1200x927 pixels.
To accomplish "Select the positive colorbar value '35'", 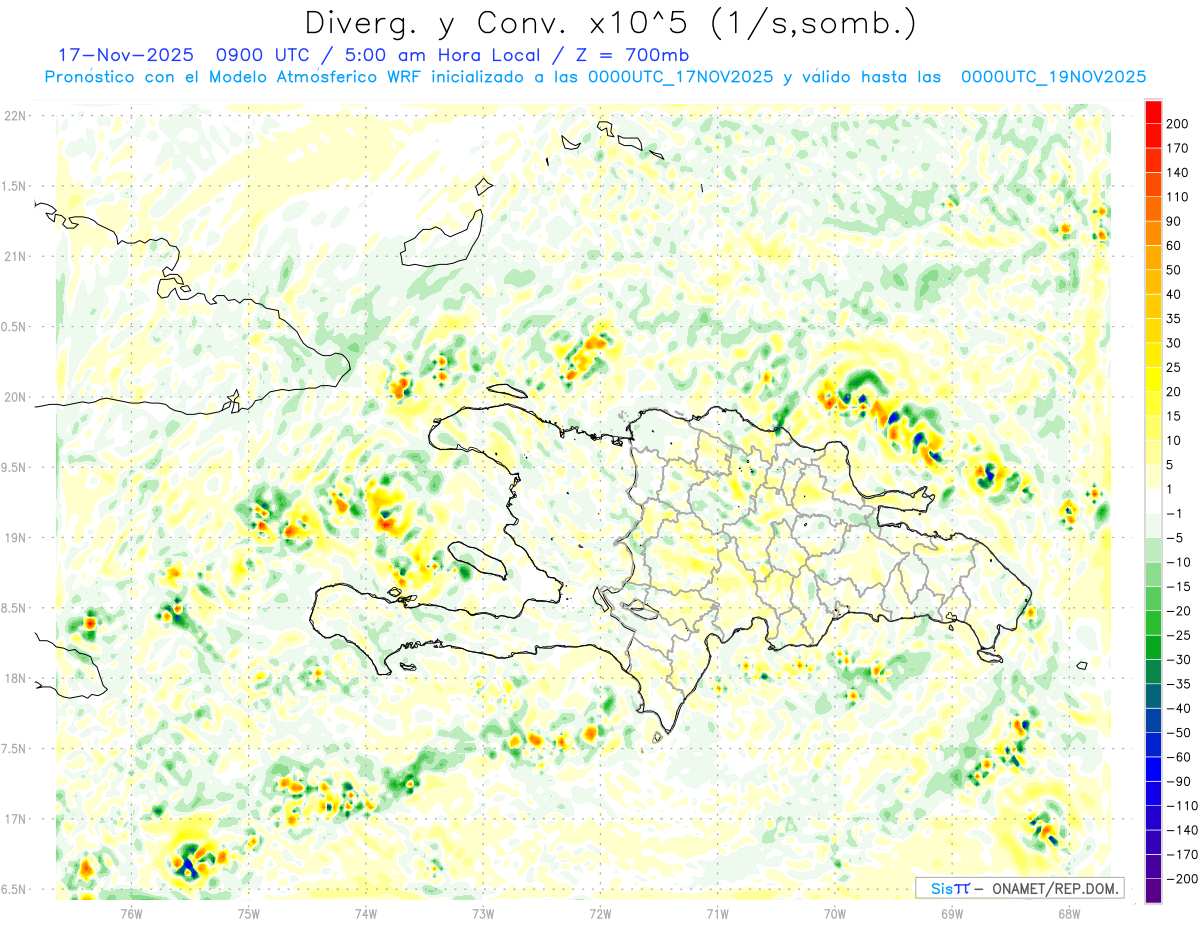I will point(1175,319).
